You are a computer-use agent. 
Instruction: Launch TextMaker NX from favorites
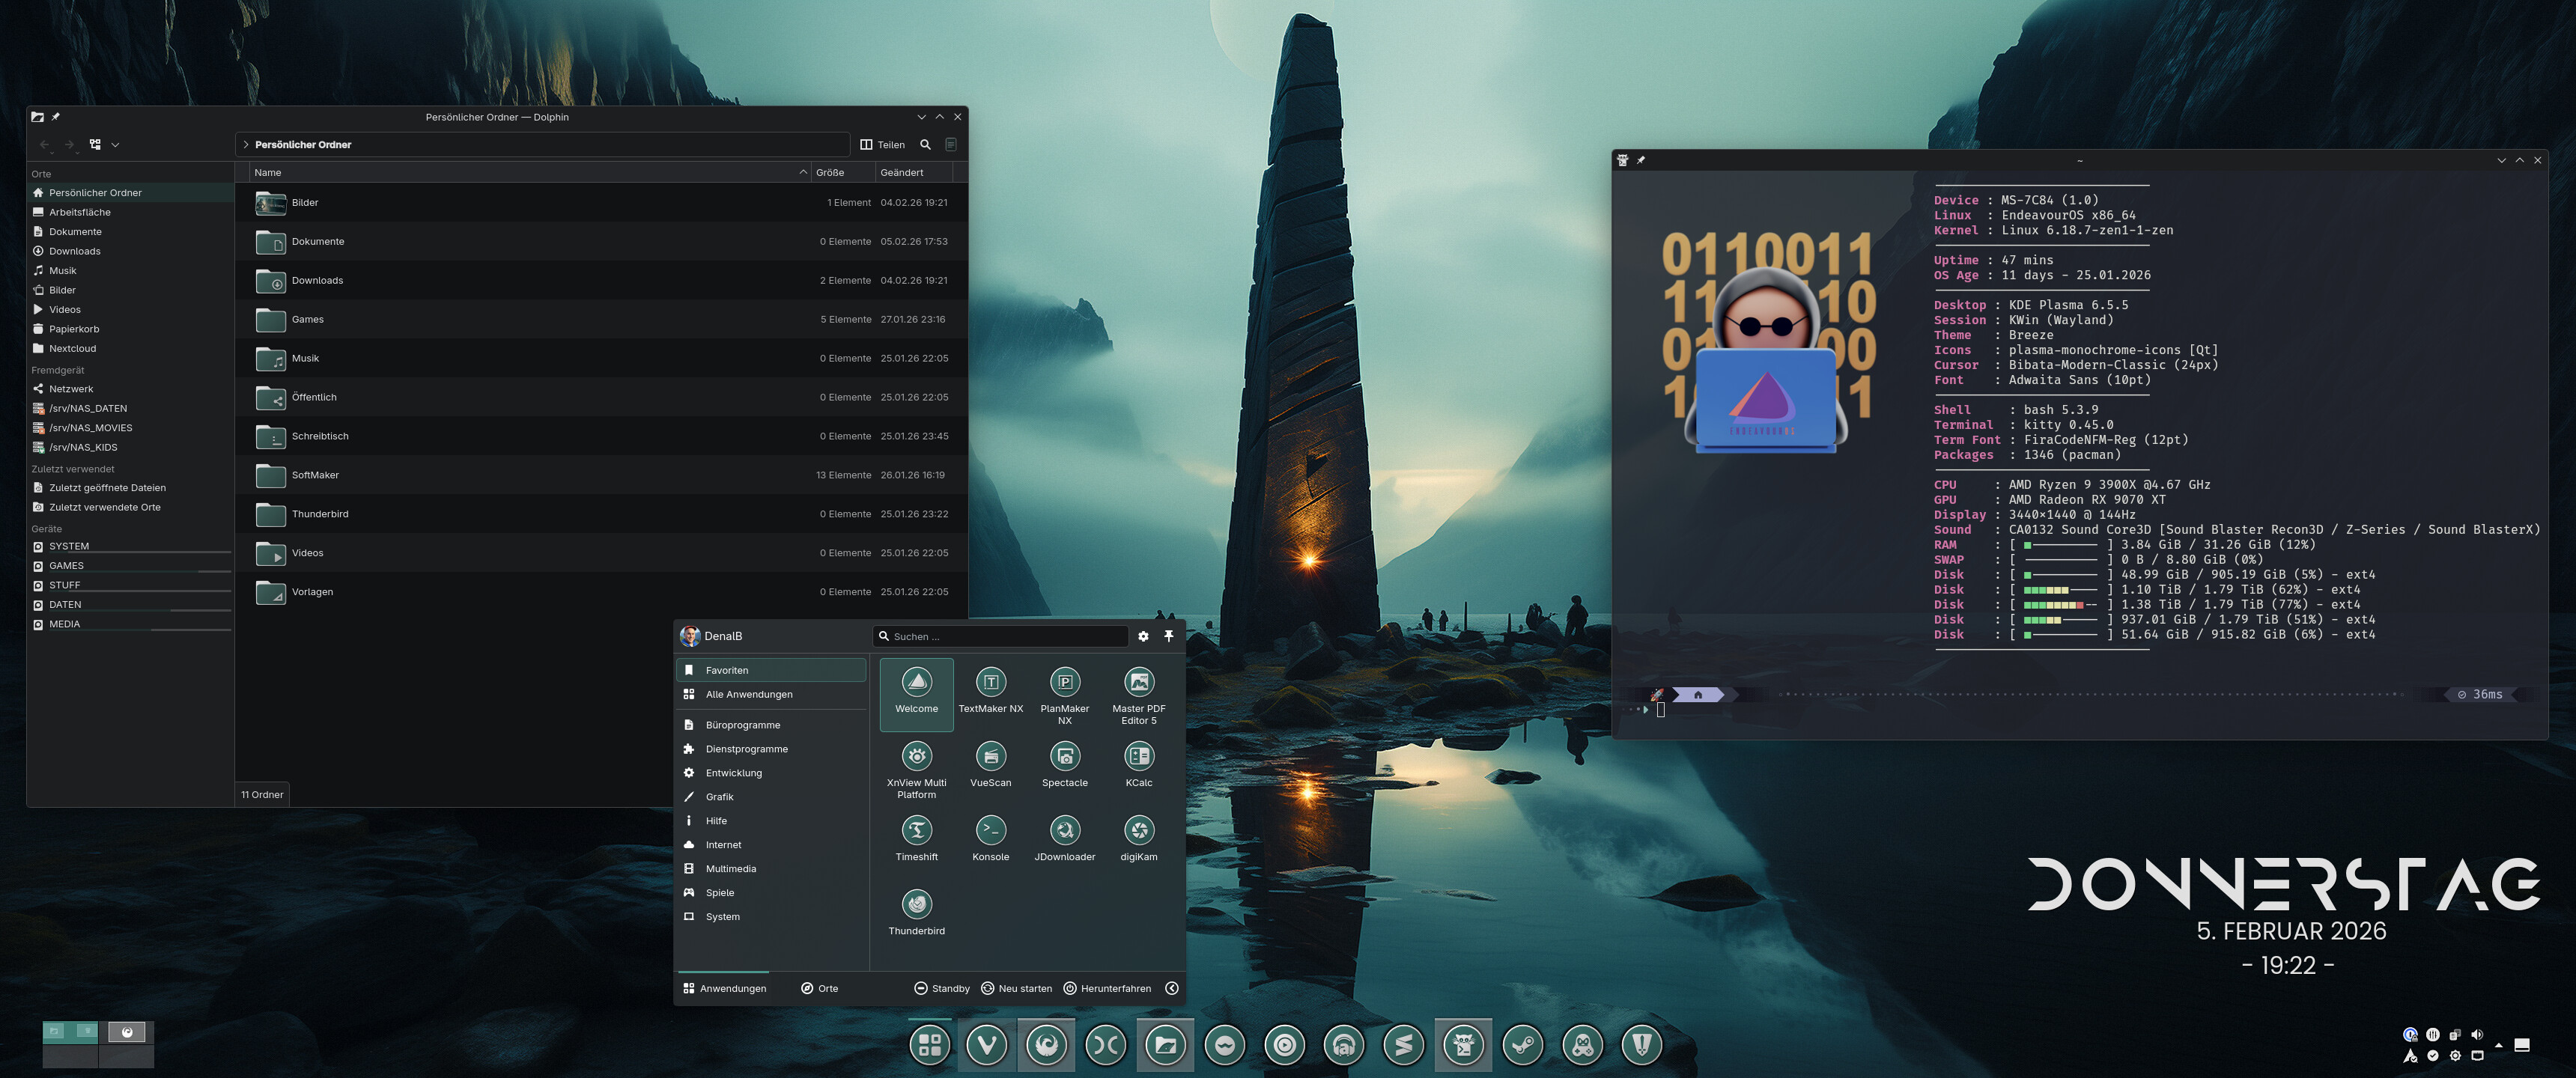coord(990,683)
